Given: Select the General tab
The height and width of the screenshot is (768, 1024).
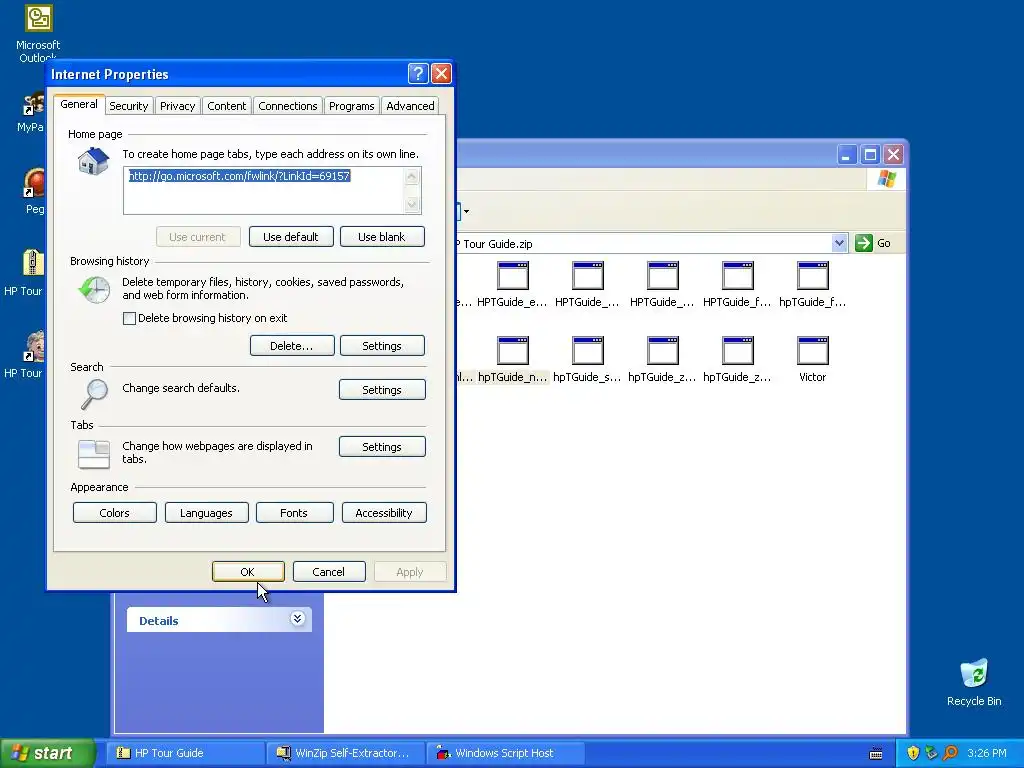Looking at the screenshot, I should [x=79, y=104].
